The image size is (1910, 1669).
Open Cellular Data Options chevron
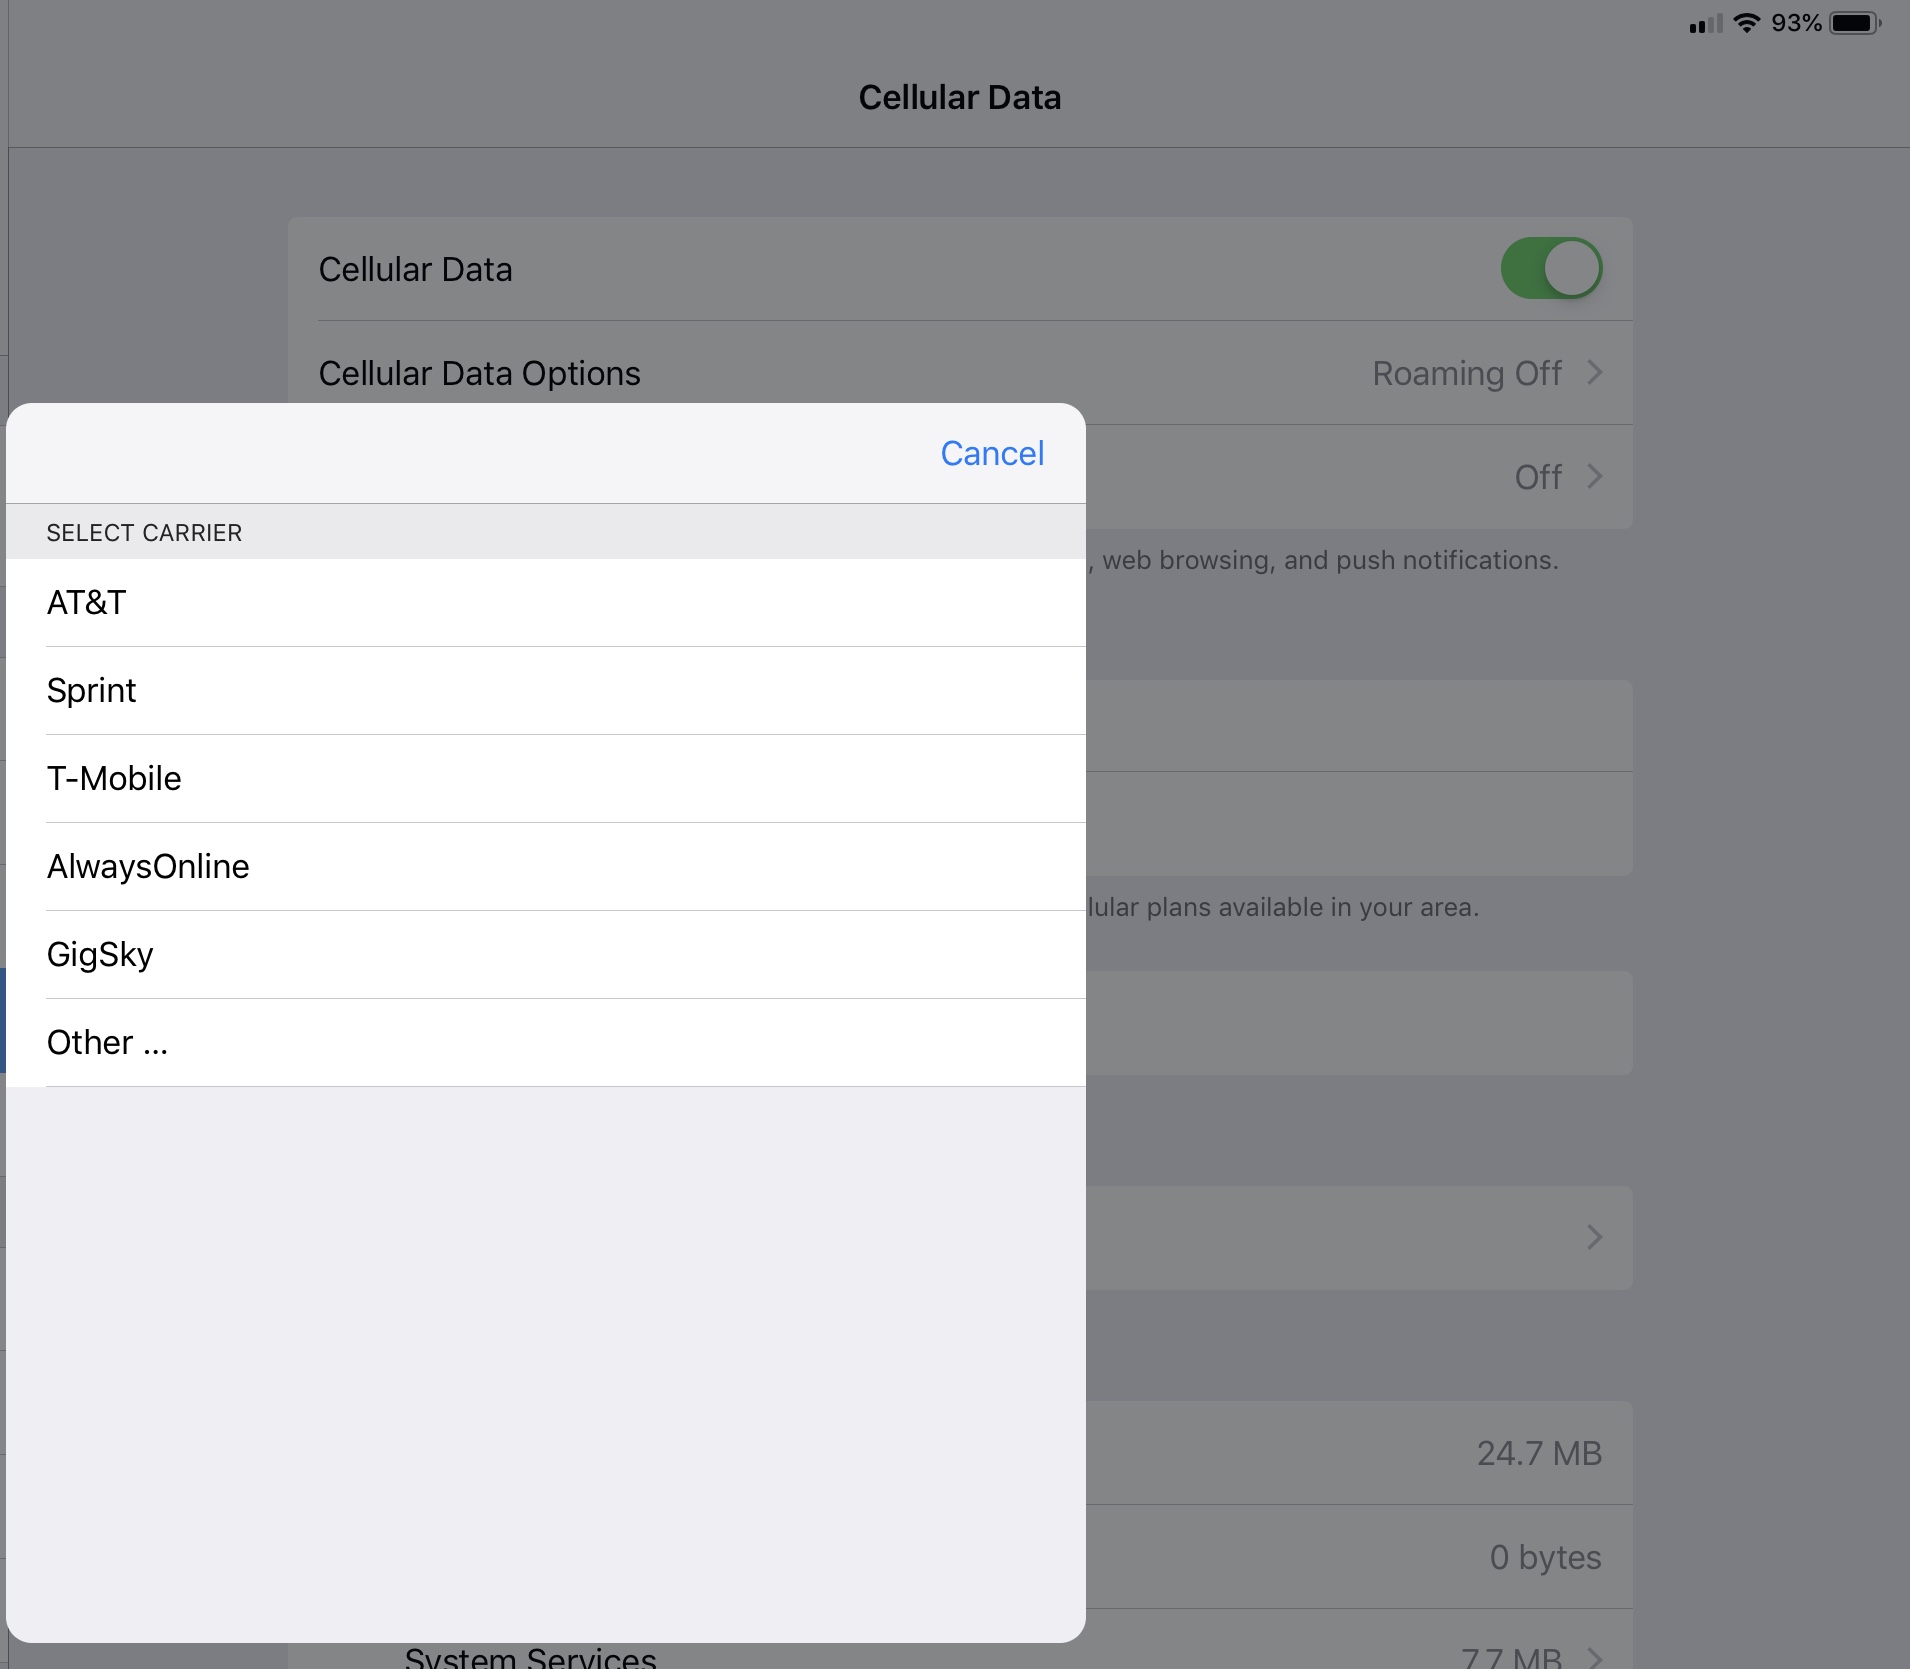(x=1595, y=373)
